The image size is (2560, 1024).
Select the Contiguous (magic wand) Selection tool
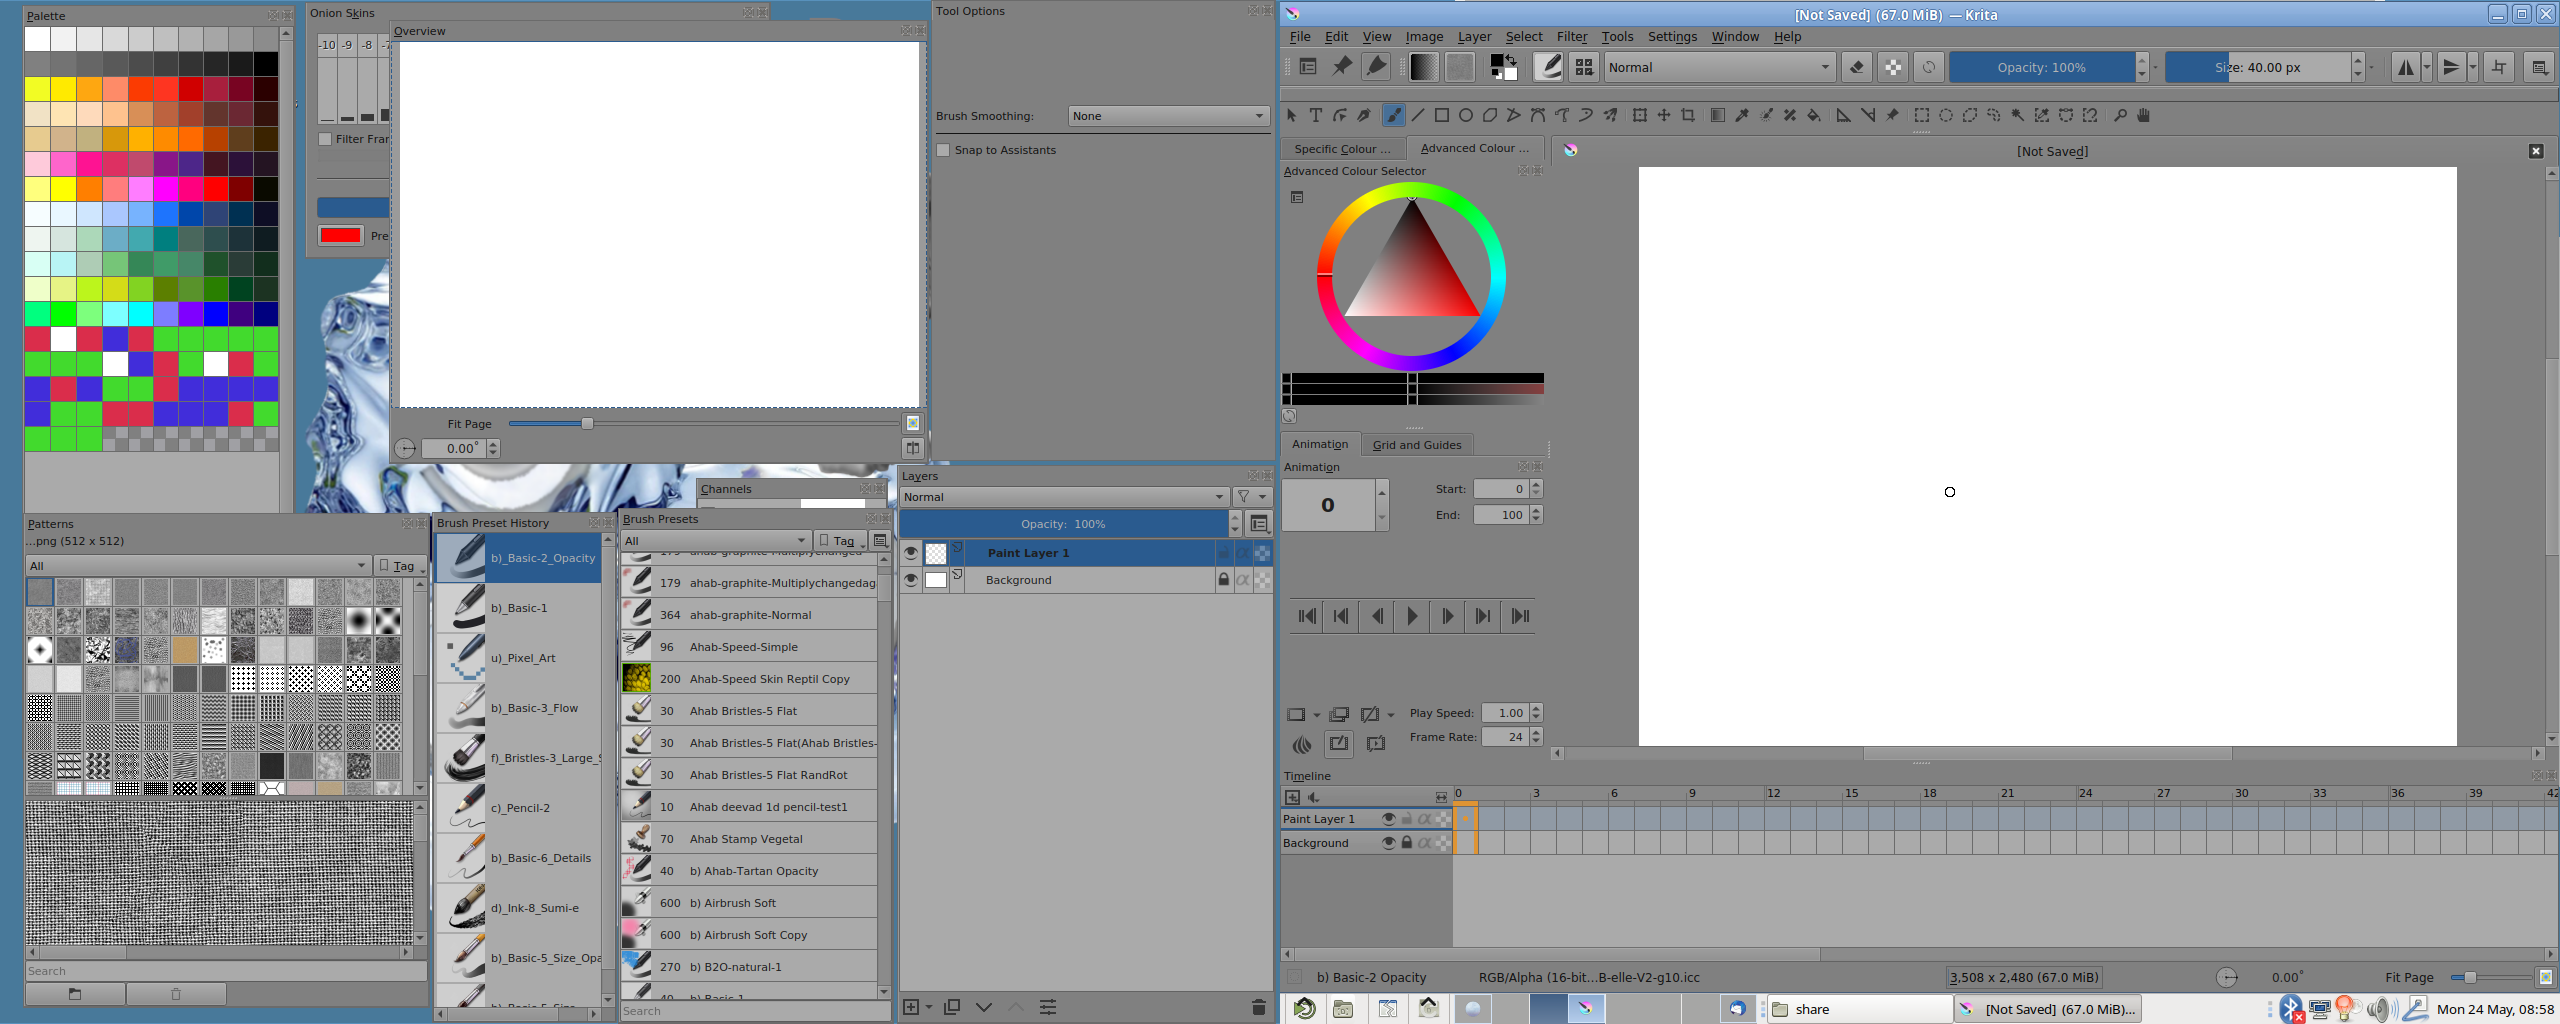pyautogui.click(x=2018, y=115)
